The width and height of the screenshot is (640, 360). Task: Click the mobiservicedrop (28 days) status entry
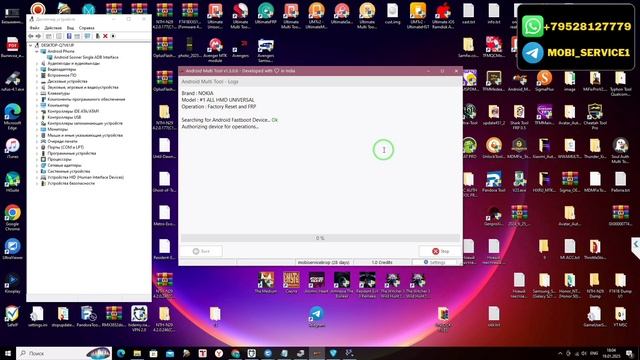(x=323, y=262)
